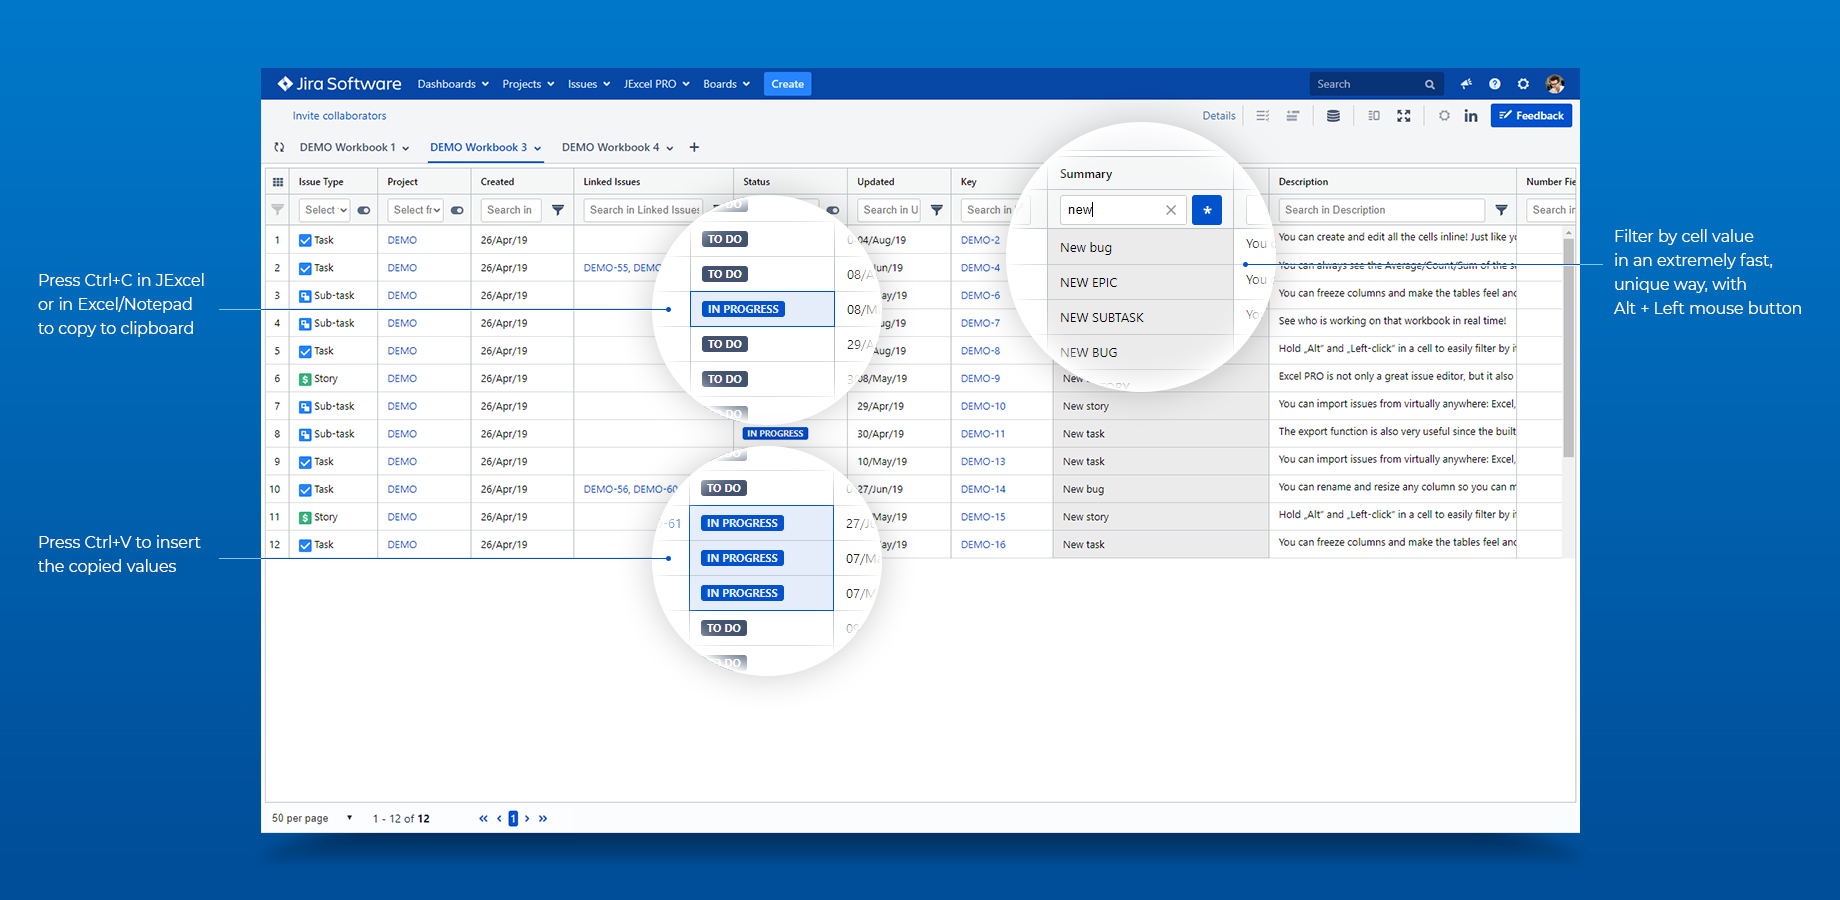
Task: Open the Issues menu
Action: (589, 84)
